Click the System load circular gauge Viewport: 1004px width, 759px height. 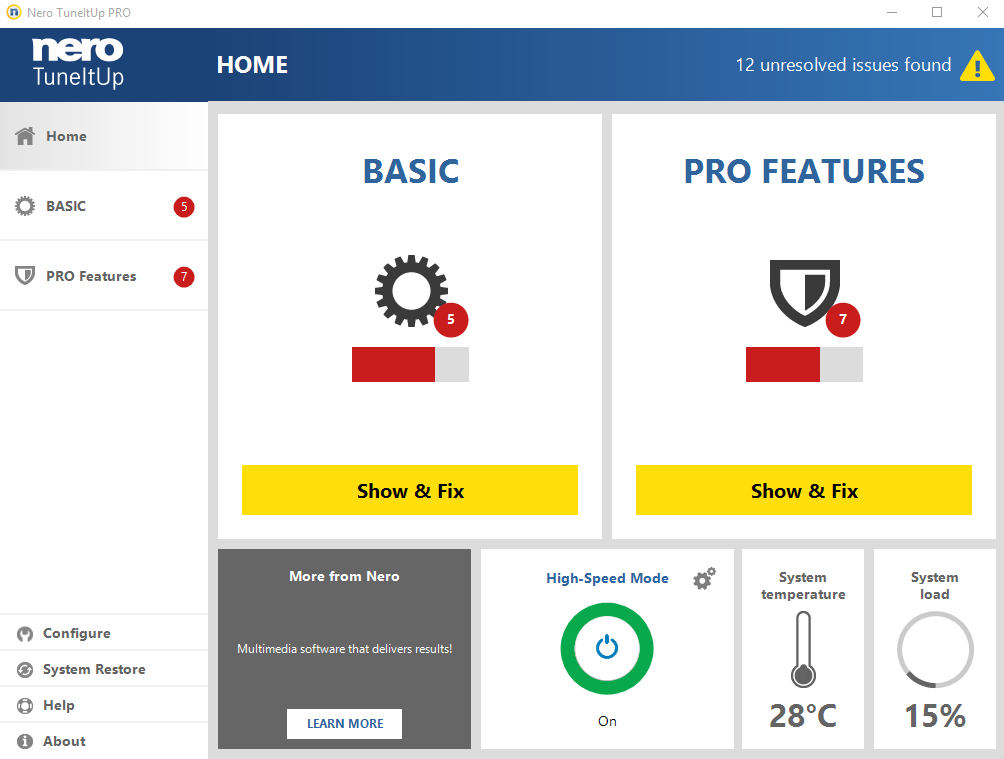(935, 649)
